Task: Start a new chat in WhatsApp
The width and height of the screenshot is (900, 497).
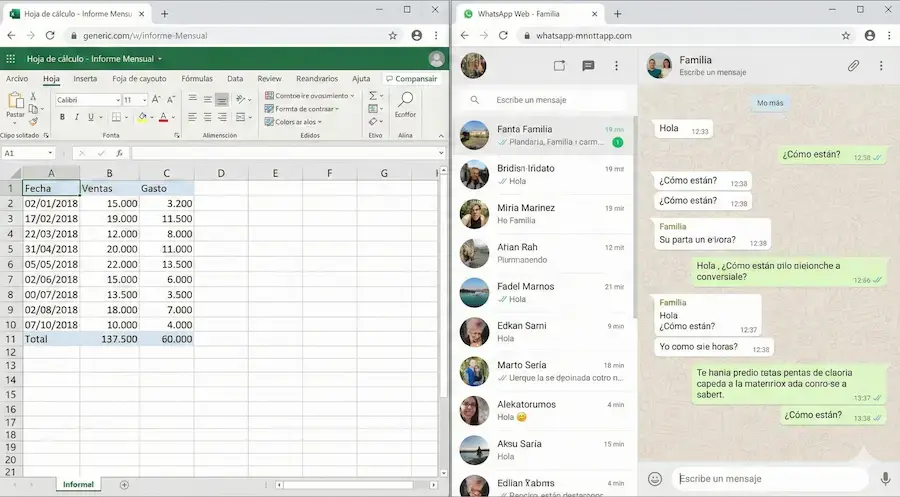Action: (588, 66)
